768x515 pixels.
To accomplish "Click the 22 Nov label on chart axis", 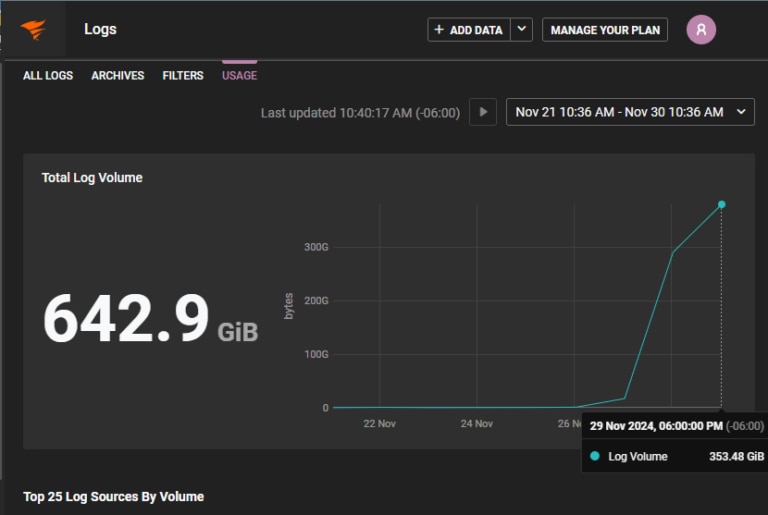I will 379,423.
